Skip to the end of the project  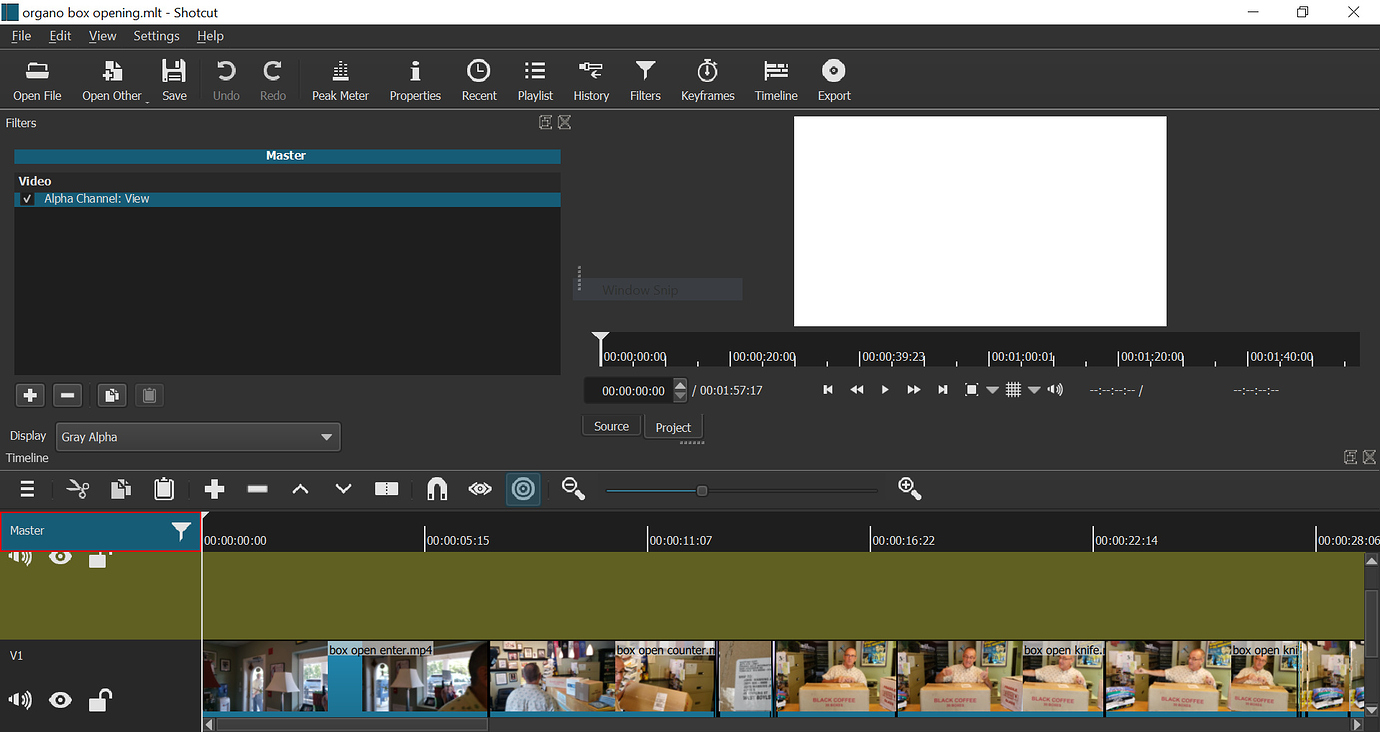coord(942,390)
